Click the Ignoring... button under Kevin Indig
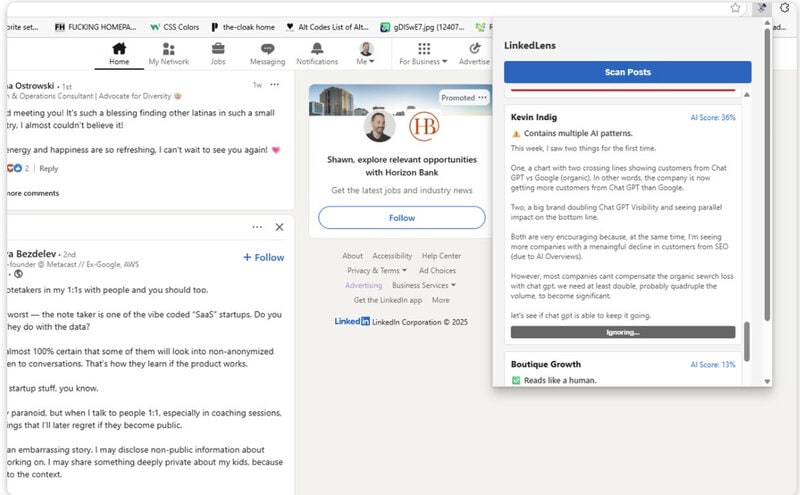800x495 pixels. click(x=623, y=332)
